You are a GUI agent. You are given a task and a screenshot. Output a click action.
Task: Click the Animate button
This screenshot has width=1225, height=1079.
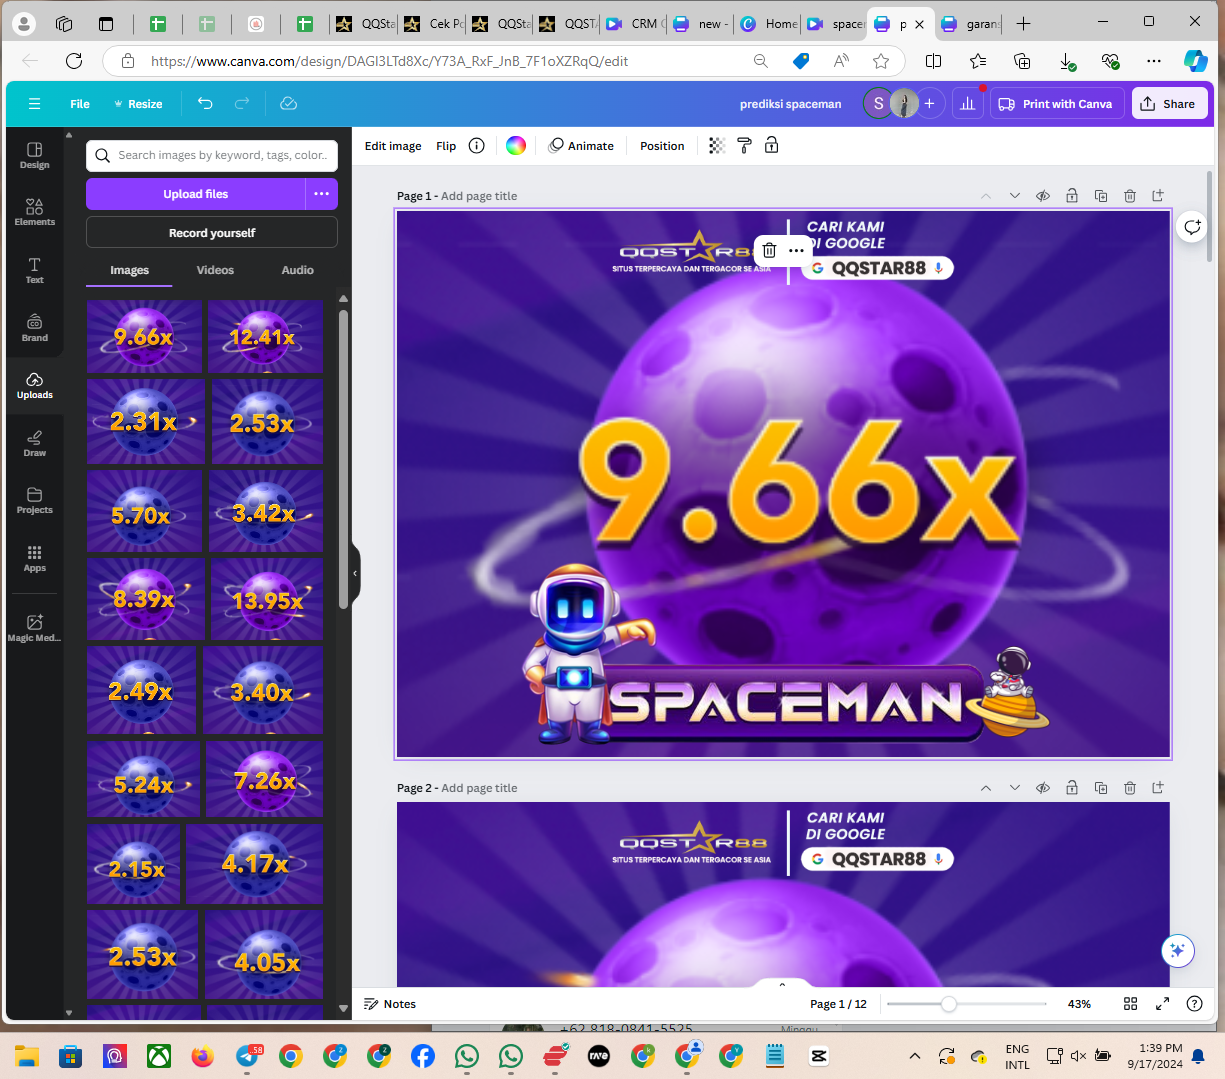click(581, 146)
